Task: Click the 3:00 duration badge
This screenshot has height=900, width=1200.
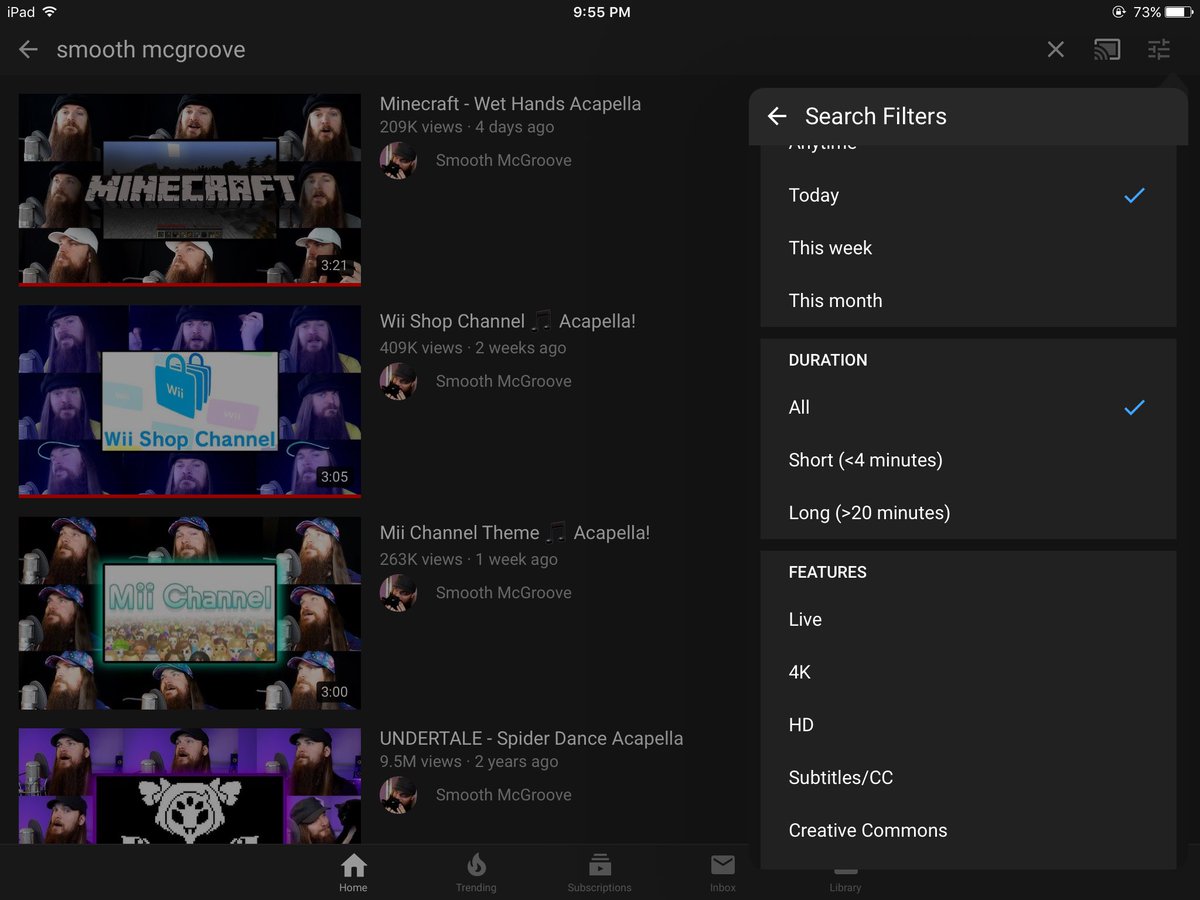Action: coord(334,692)
